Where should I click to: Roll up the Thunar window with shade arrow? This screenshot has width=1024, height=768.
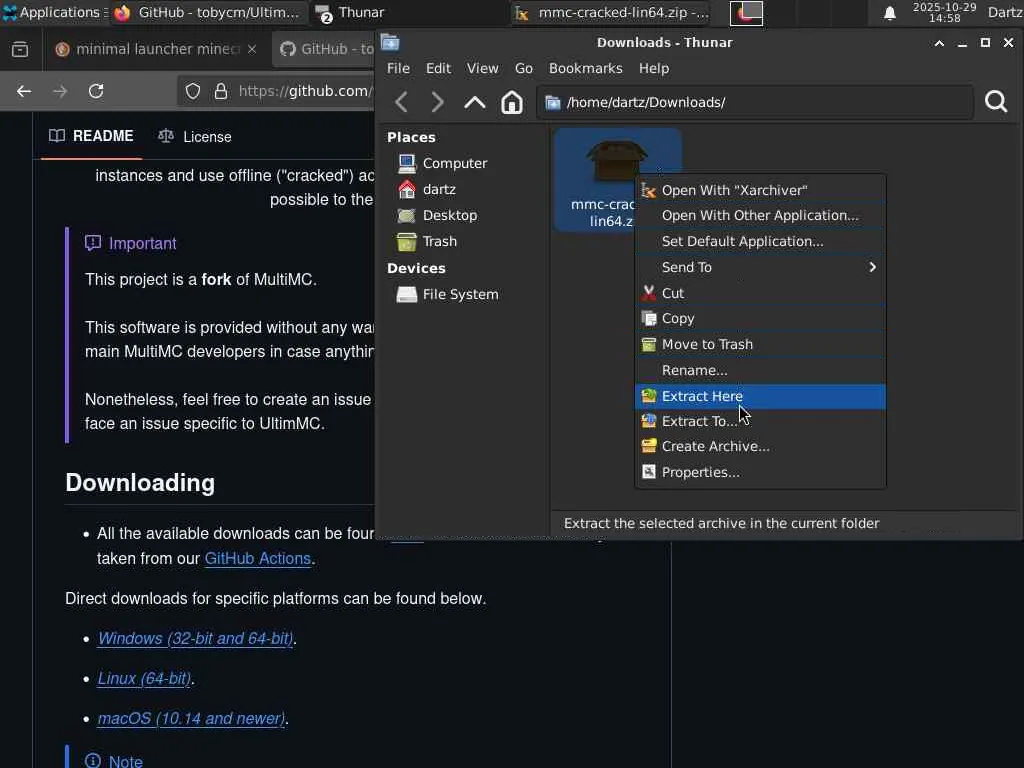coord(939,43)
